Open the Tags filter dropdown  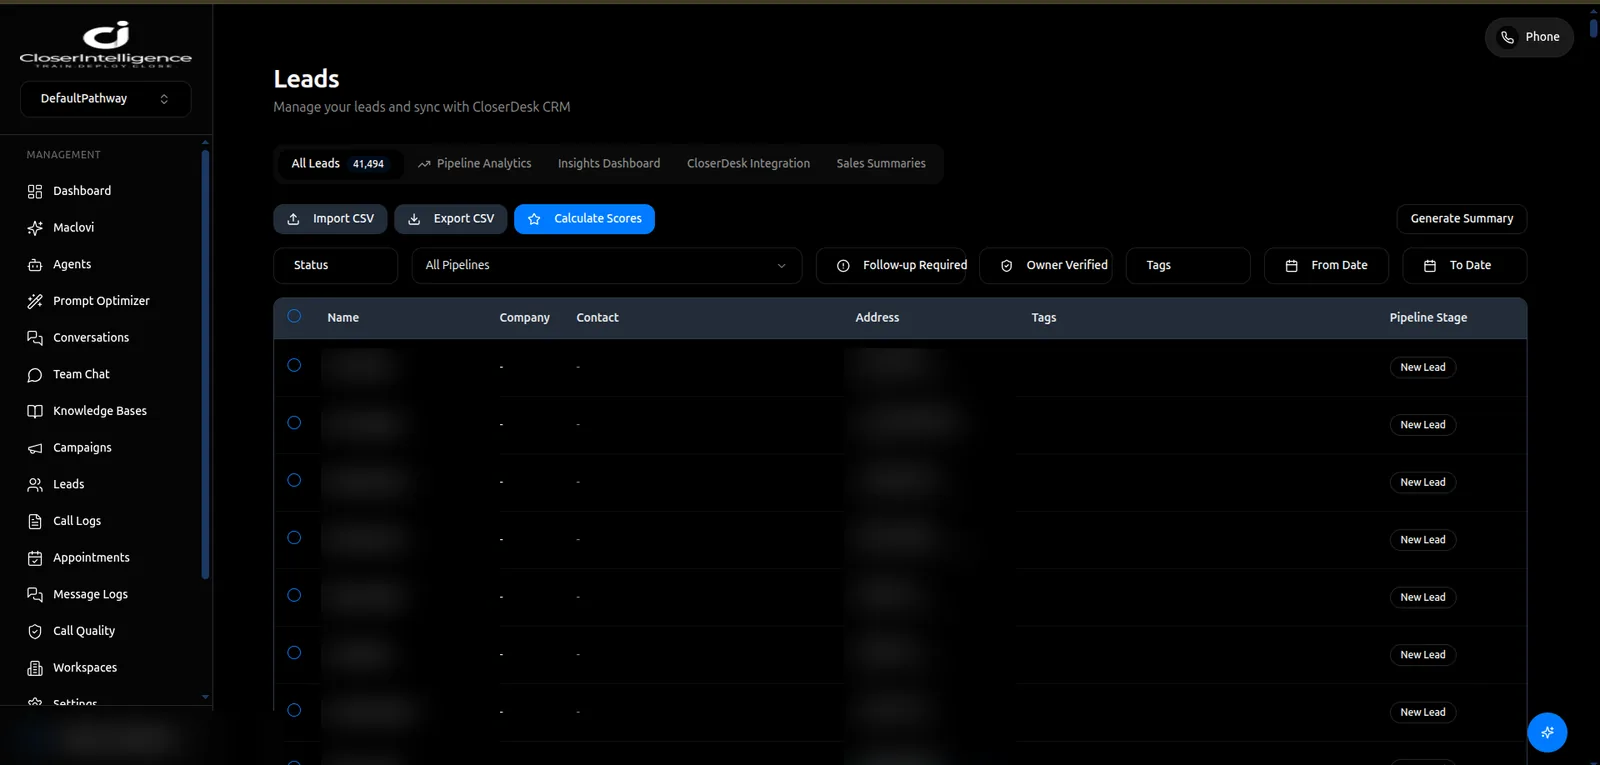(1188, 266)
